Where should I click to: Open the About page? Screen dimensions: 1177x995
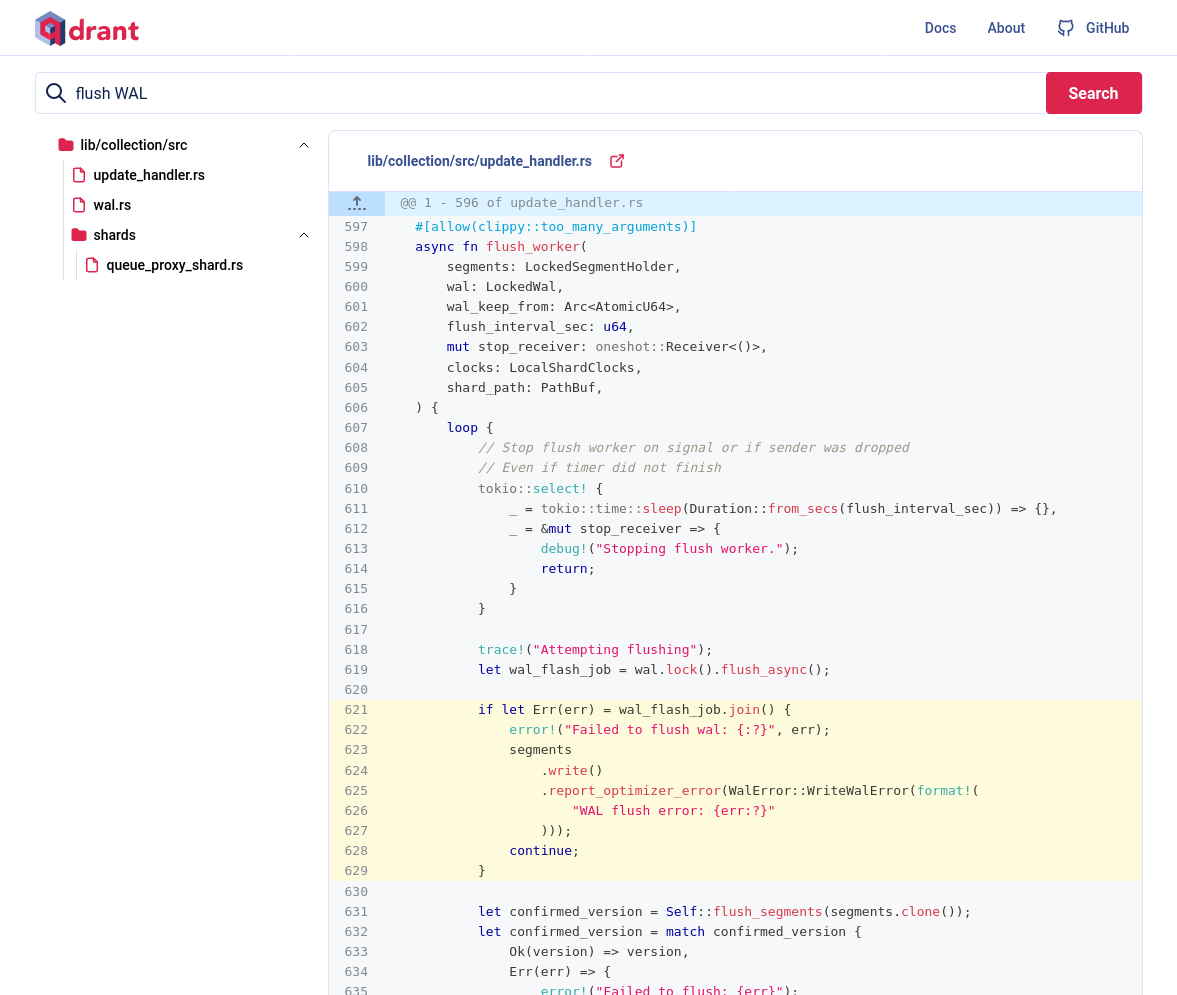point(1006,28)
